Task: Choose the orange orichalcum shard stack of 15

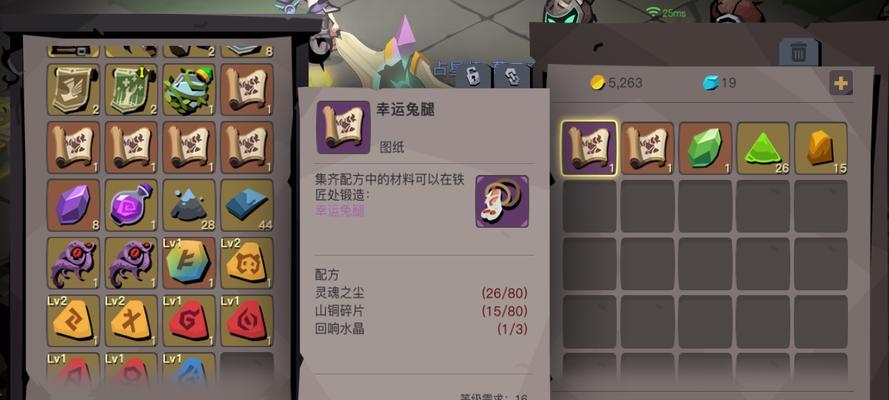Action: pos(820,148)
